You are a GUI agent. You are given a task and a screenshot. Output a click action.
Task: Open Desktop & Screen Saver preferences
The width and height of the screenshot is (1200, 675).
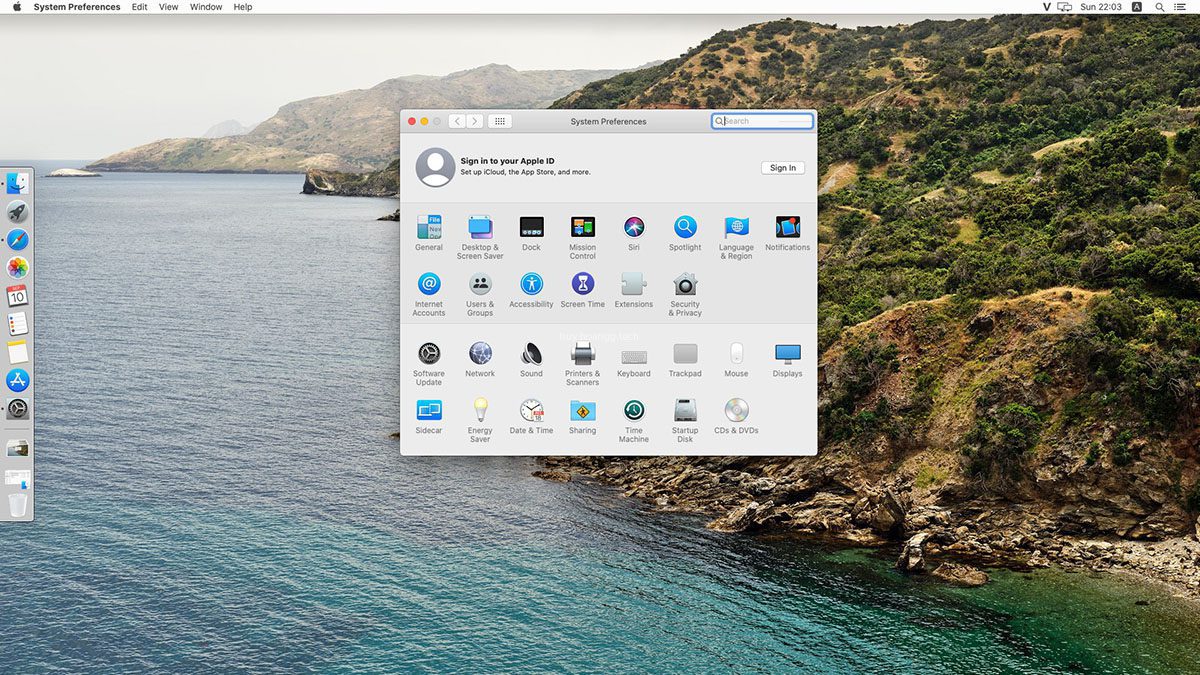pos(480,237)
